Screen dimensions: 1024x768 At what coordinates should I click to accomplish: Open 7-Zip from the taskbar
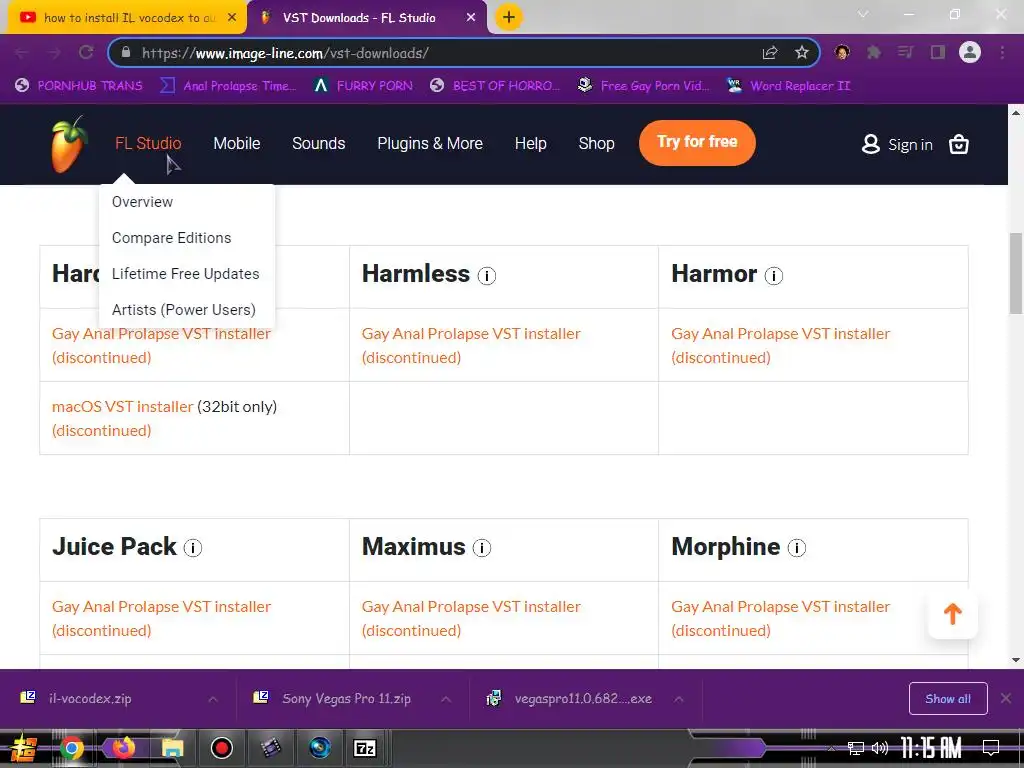[x=364, y=748]
